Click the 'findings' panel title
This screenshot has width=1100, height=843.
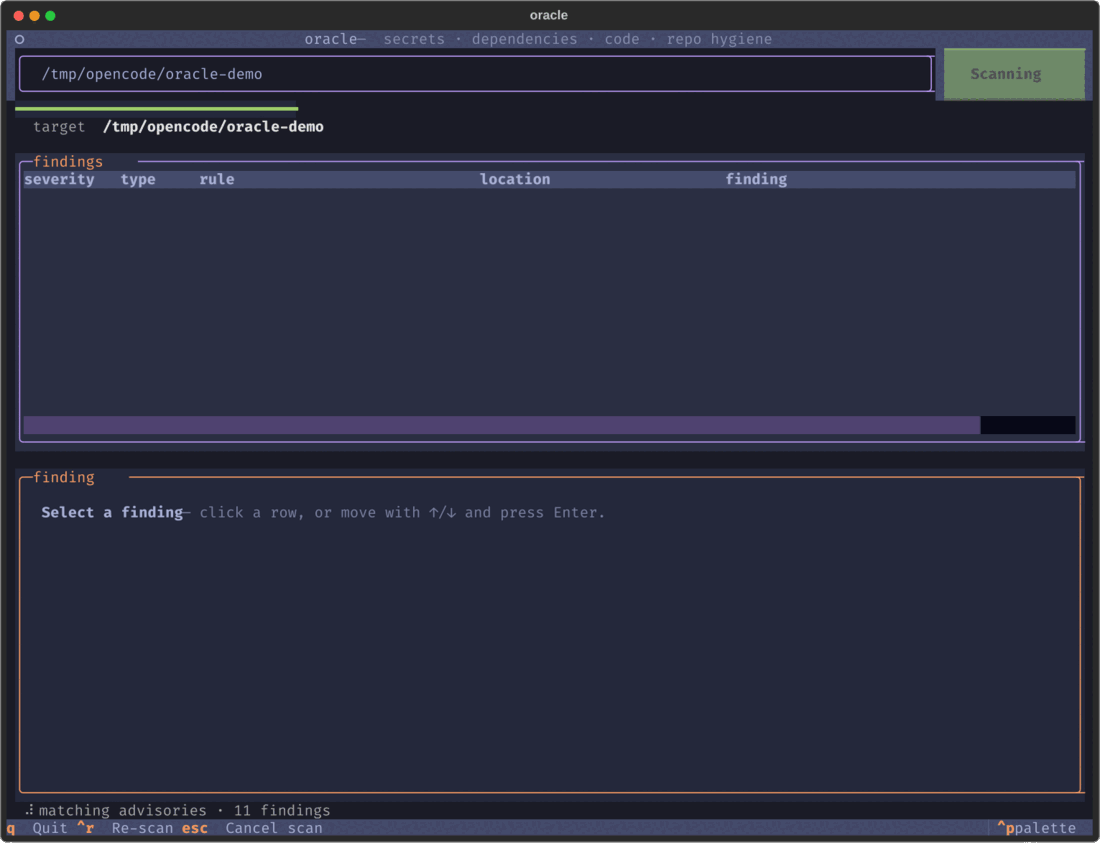click(68, 162)
